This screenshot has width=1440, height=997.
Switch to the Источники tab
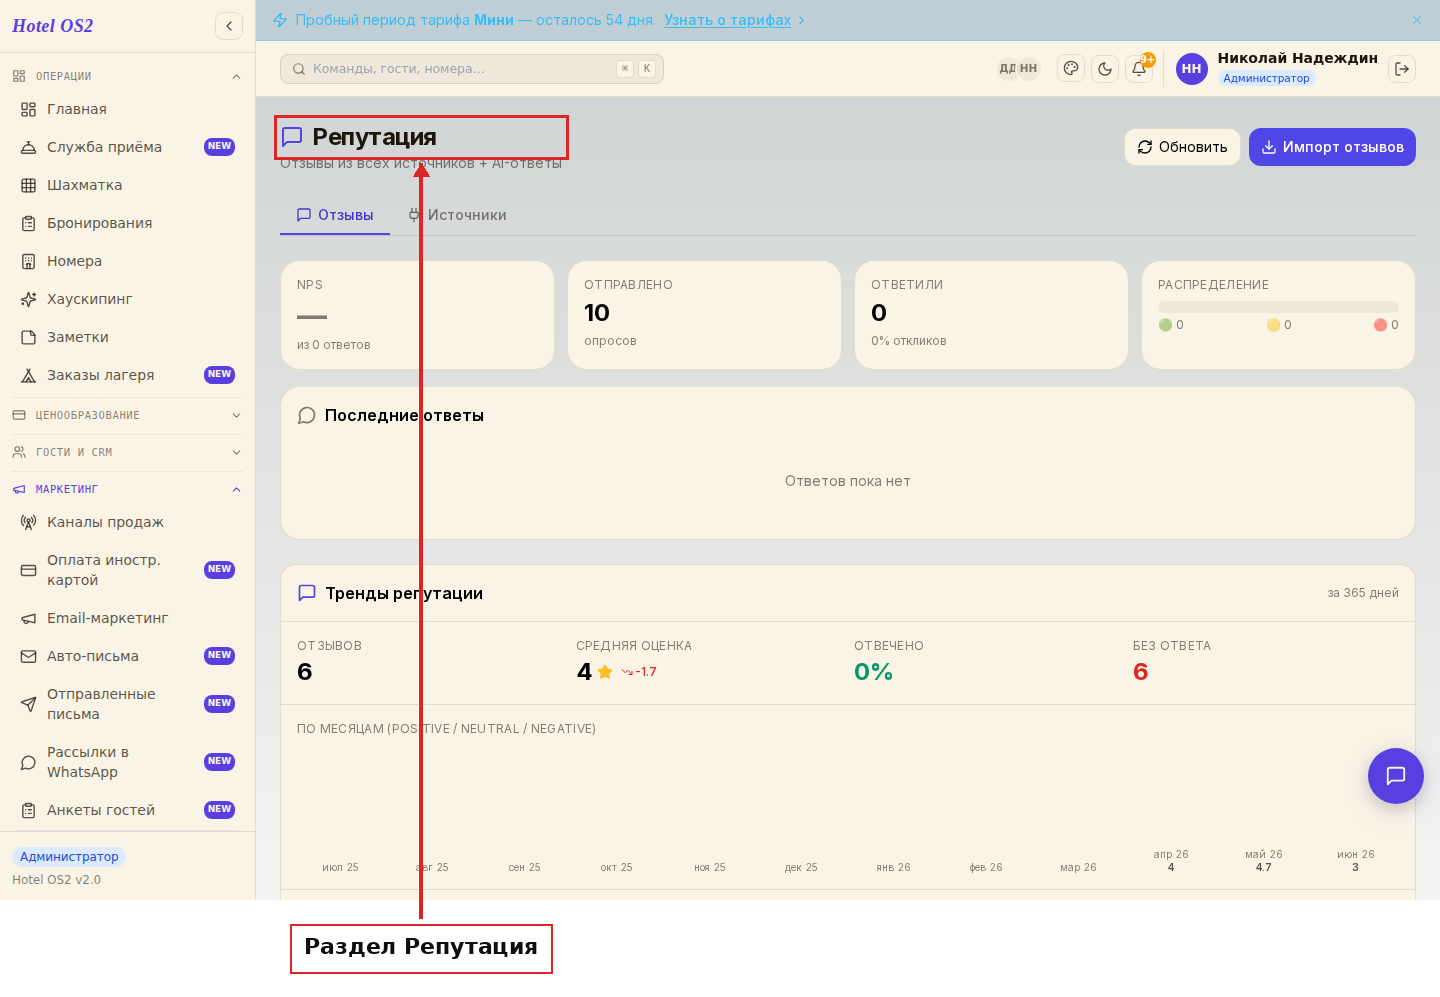click(457, 215)
